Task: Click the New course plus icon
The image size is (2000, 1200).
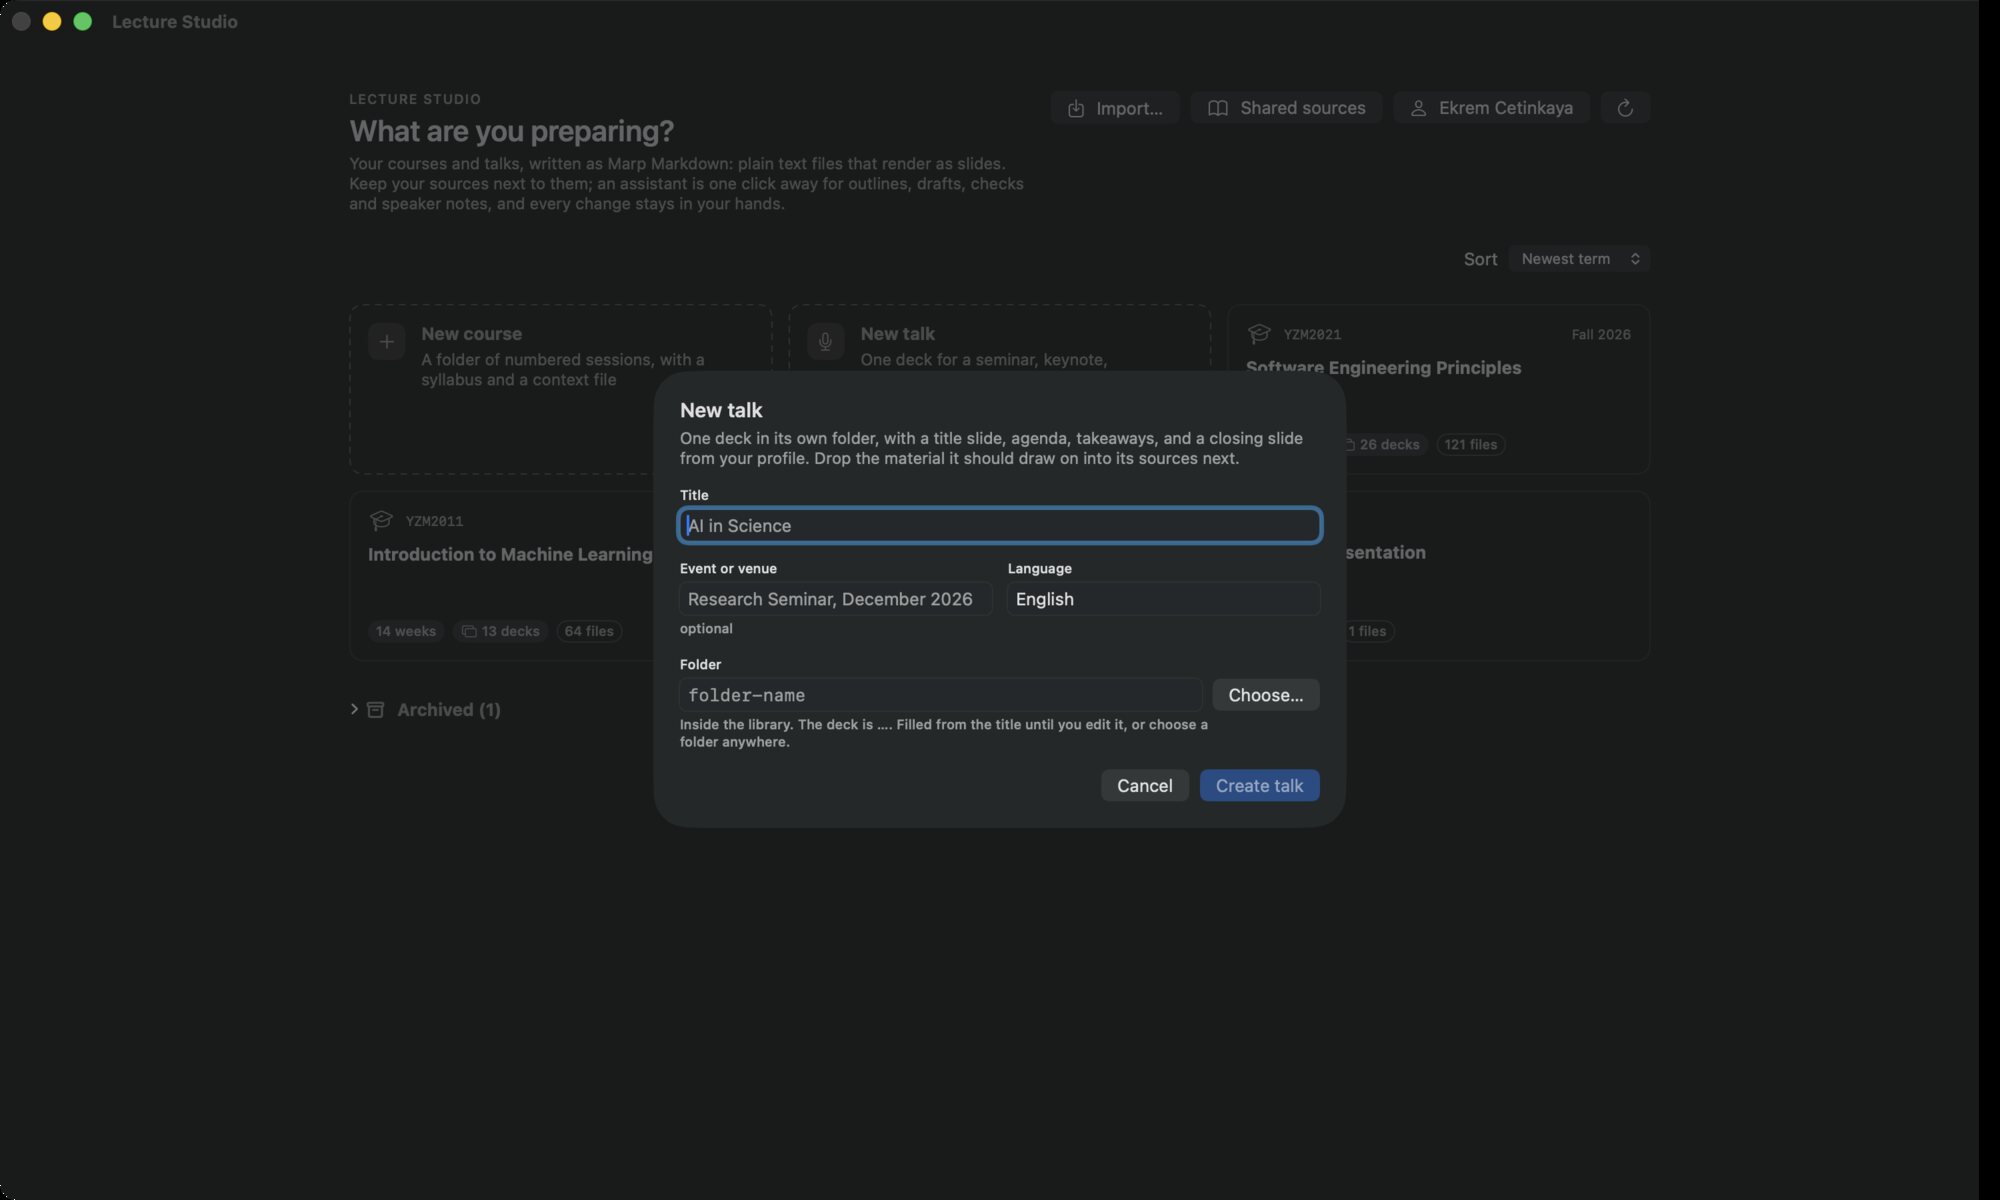Action: 387,342
